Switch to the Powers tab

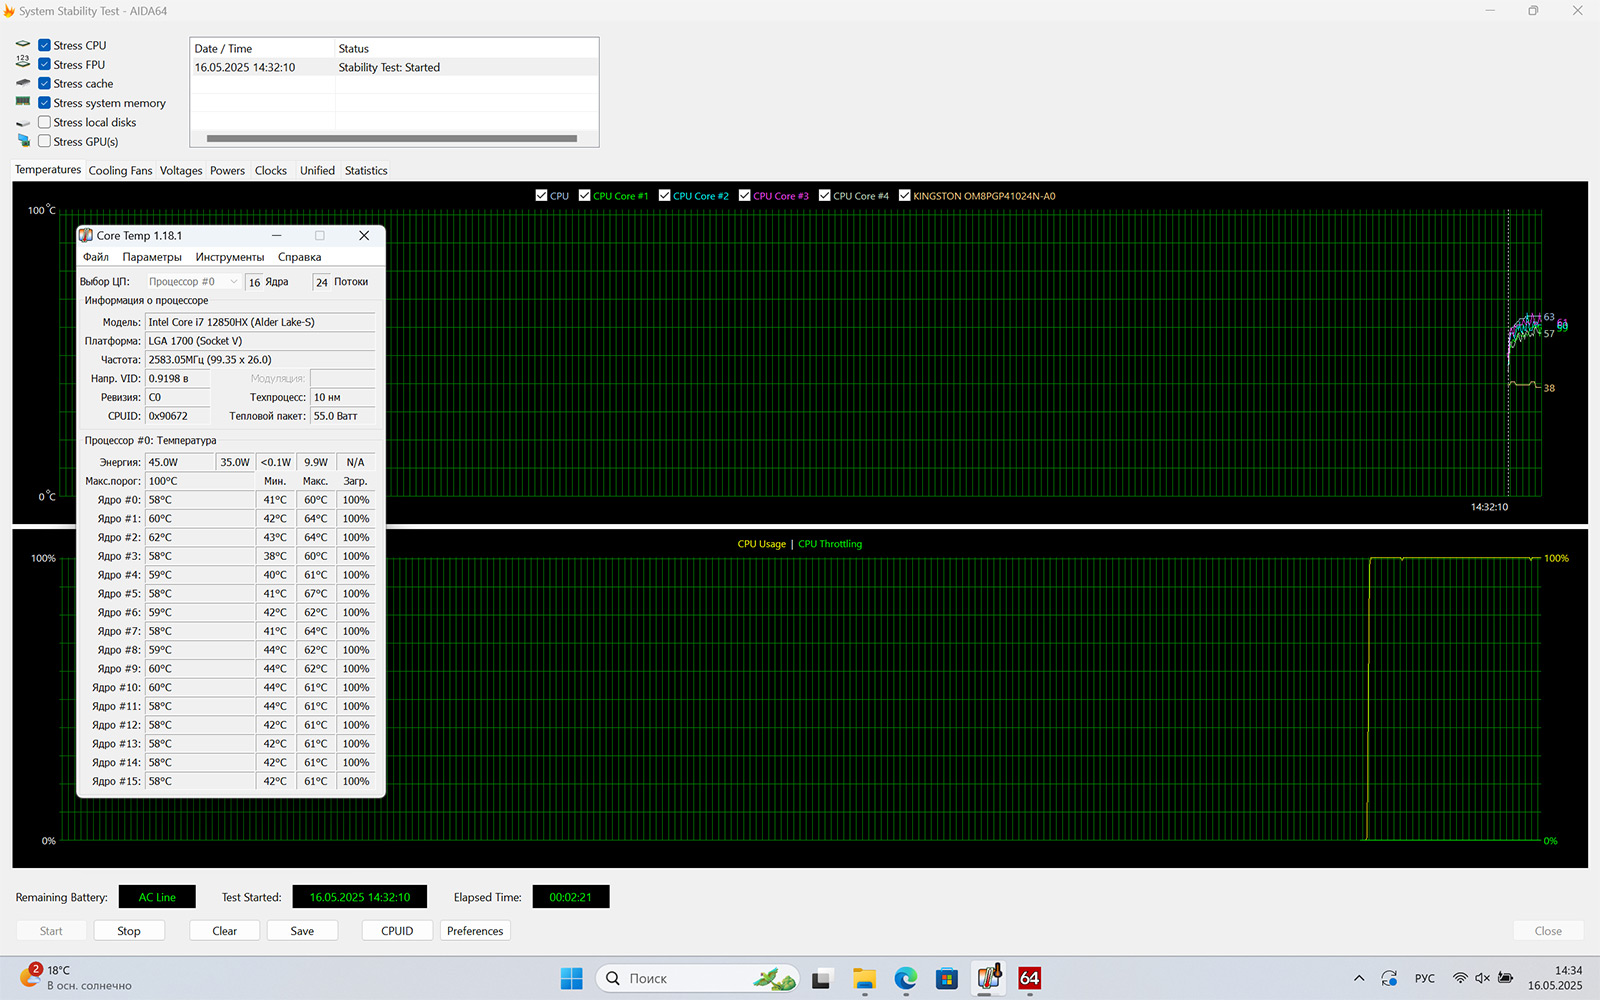[x=227, y=170]
